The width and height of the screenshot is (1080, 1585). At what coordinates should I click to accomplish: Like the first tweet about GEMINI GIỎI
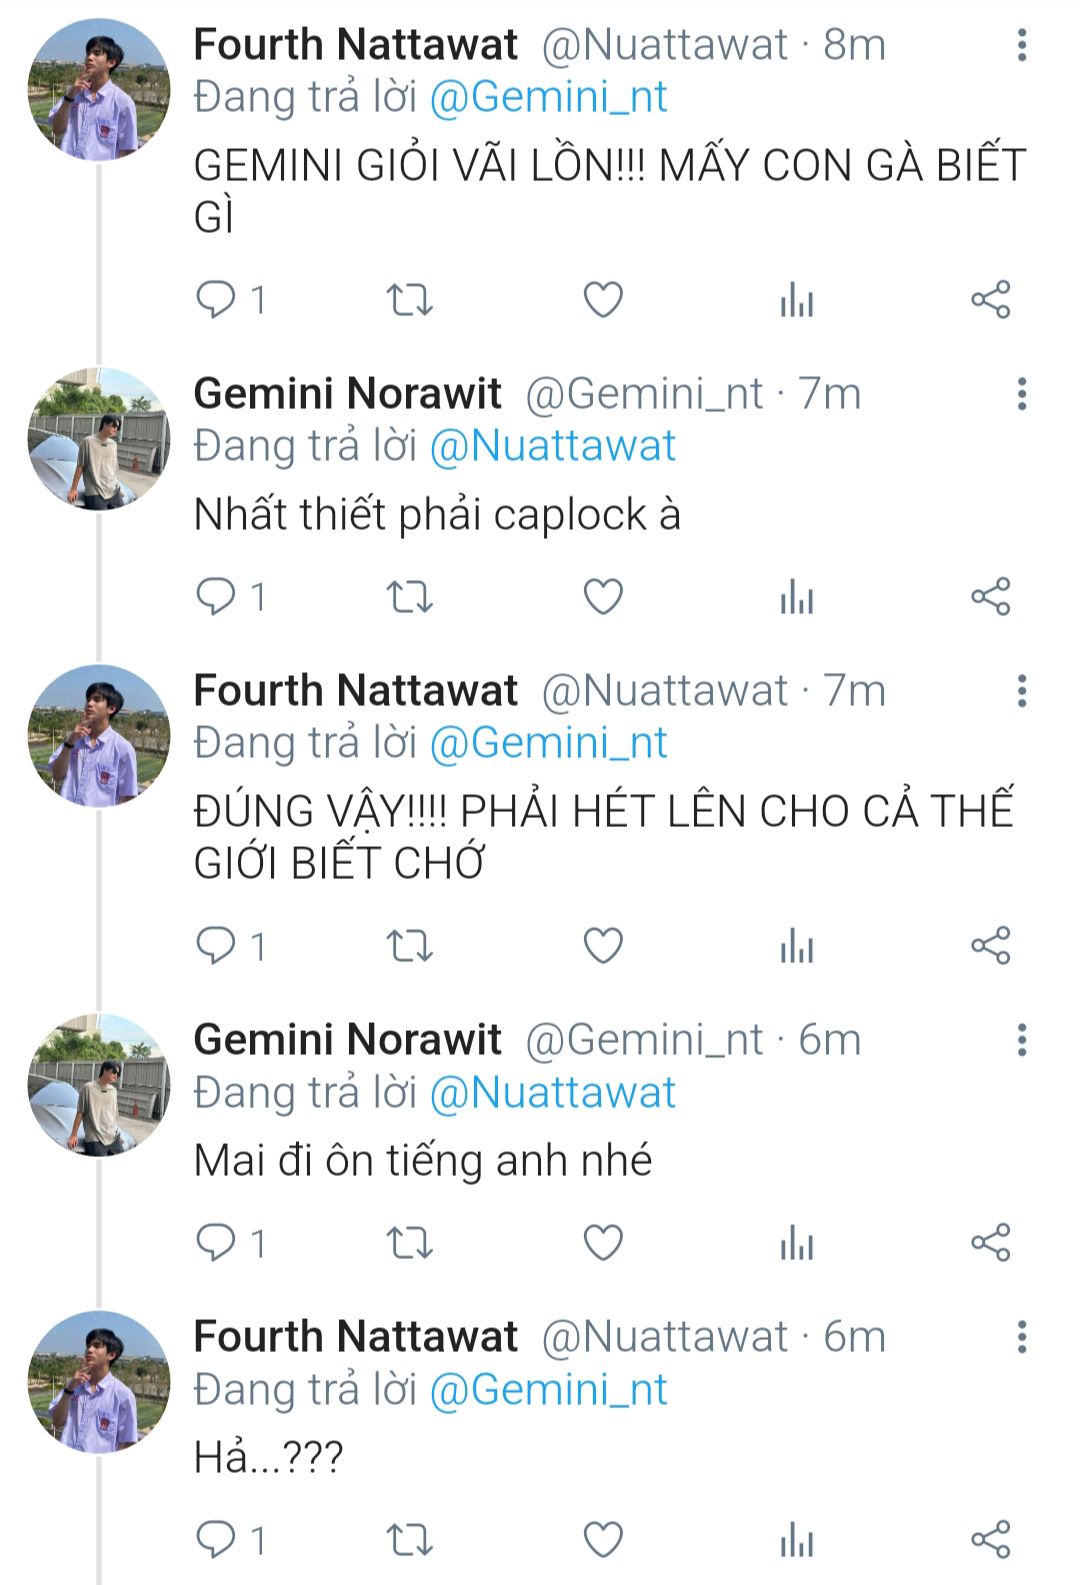point(603,300)
